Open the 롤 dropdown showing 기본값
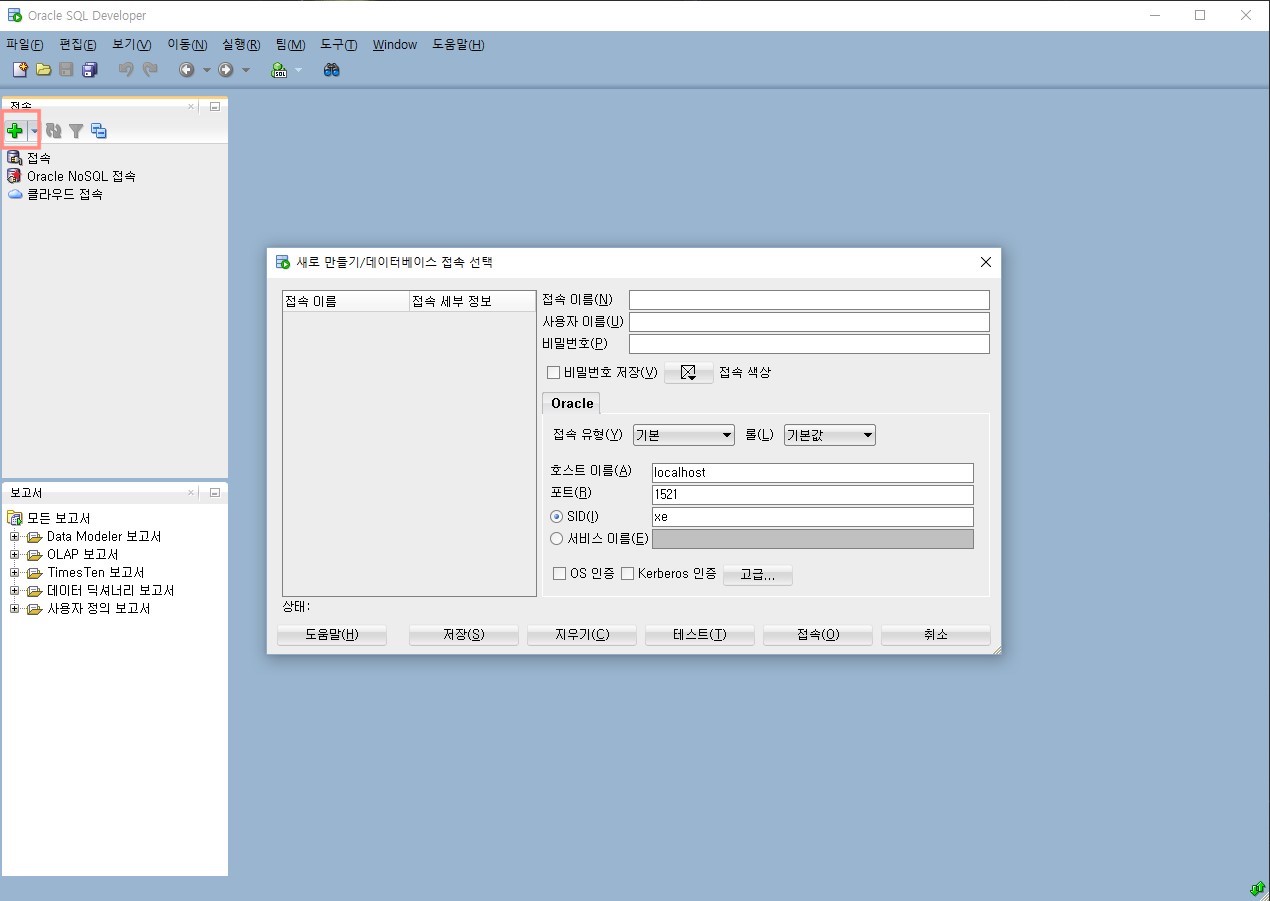 click(x=830, y=435)
